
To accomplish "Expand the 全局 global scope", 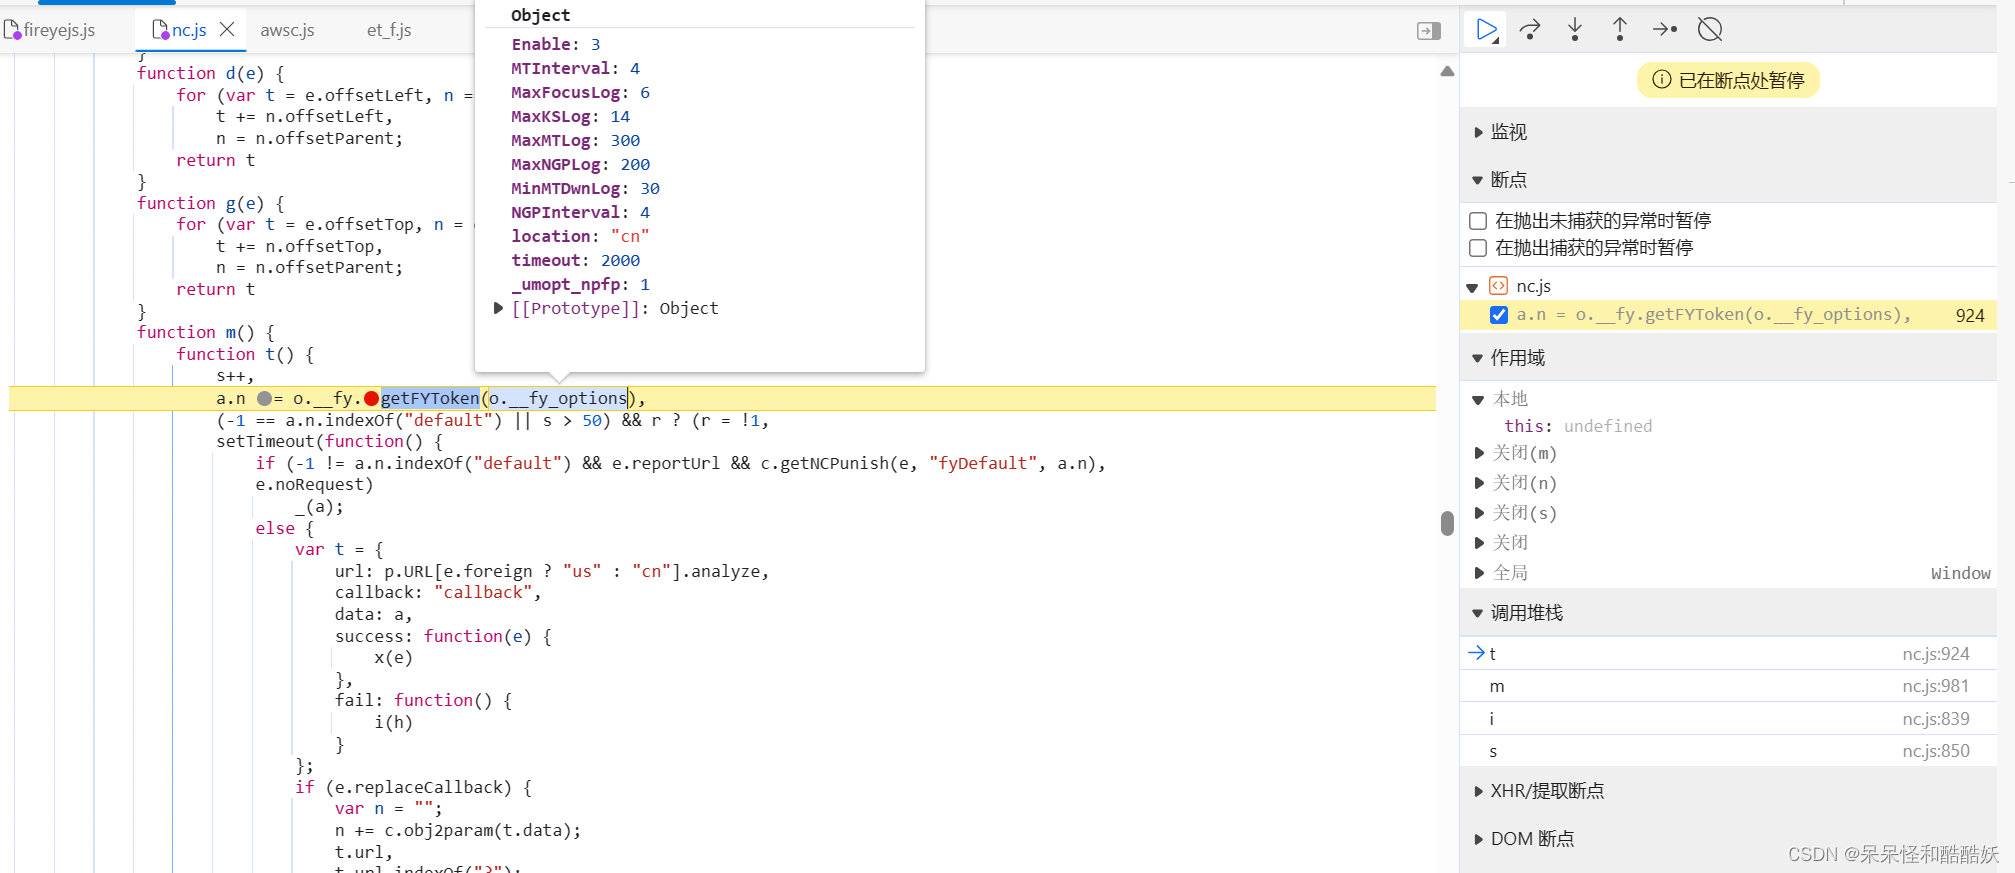I will click(x=1479, y=573).
